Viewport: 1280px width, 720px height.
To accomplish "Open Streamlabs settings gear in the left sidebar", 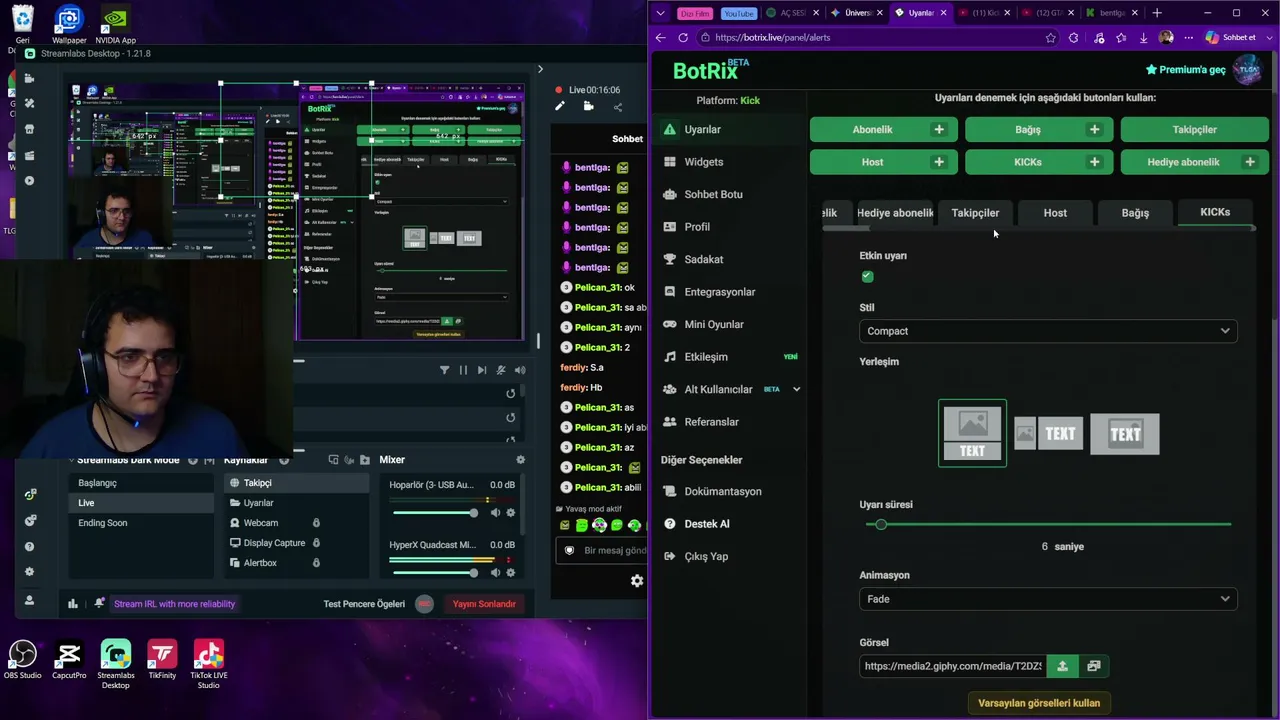I will coord(29,572).
